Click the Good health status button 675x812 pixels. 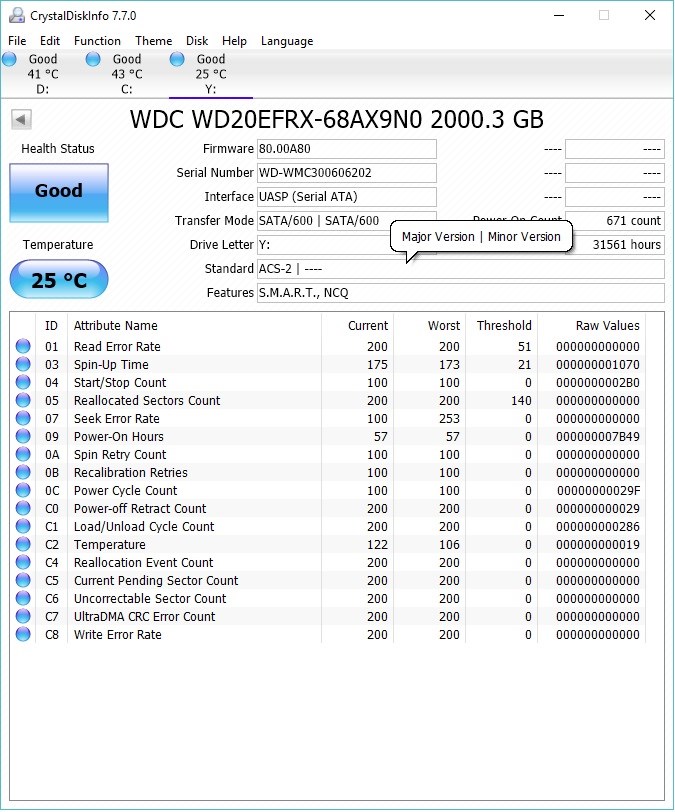coord(59,193)
